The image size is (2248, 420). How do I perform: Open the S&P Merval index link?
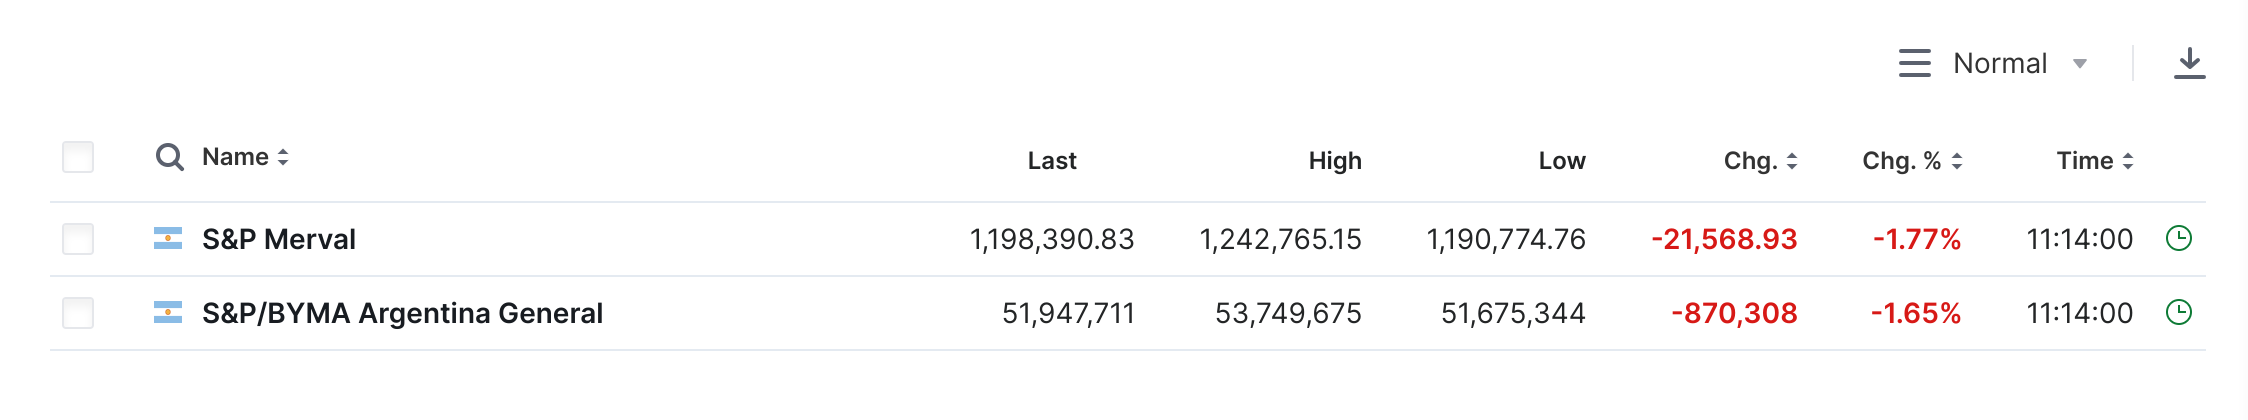coord(279,239)
